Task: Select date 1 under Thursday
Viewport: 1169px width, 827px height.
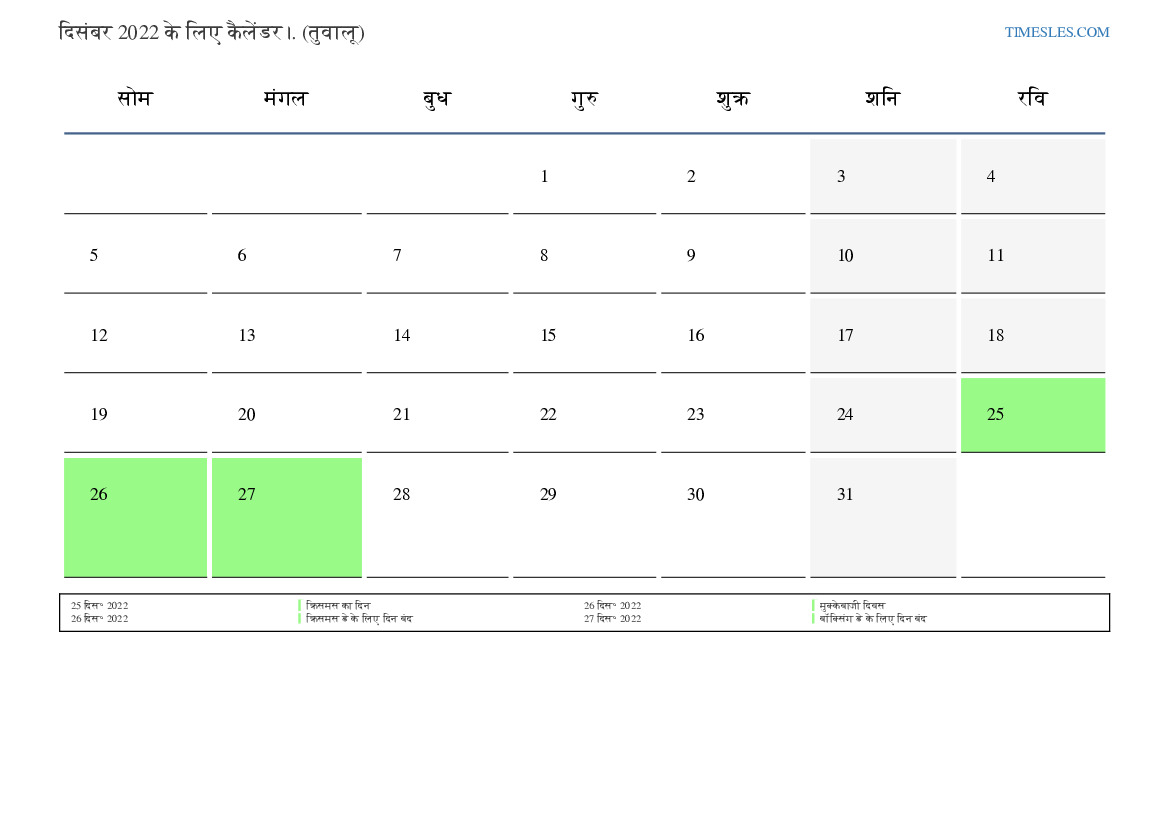Action: pos(544,177)
